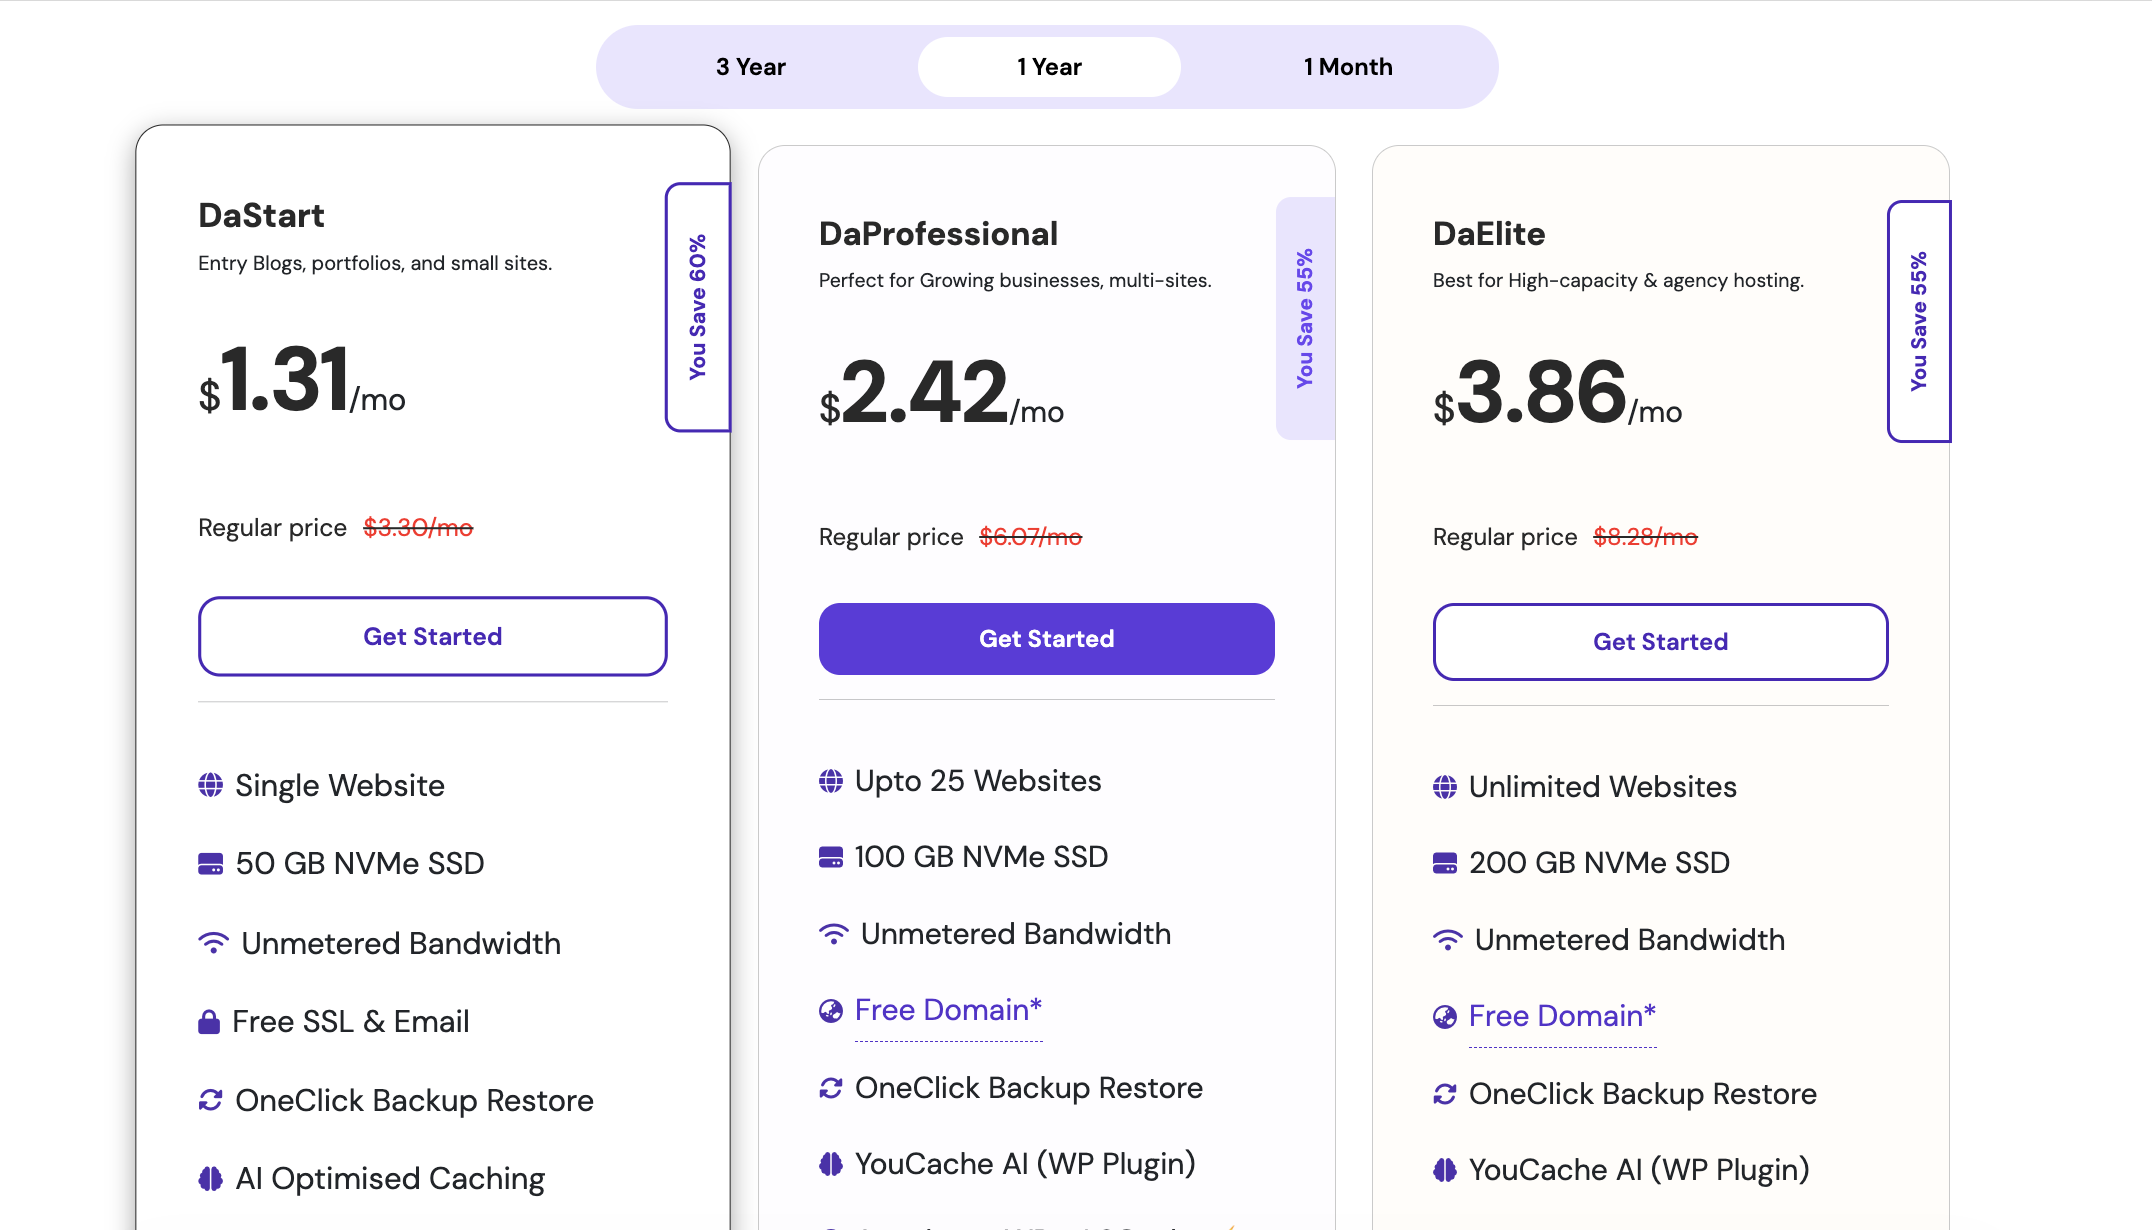Click wifi icon in DaStart Unmetered Bandwidth
This screenshot has height=1230, width=2152.
coord(213,943)
